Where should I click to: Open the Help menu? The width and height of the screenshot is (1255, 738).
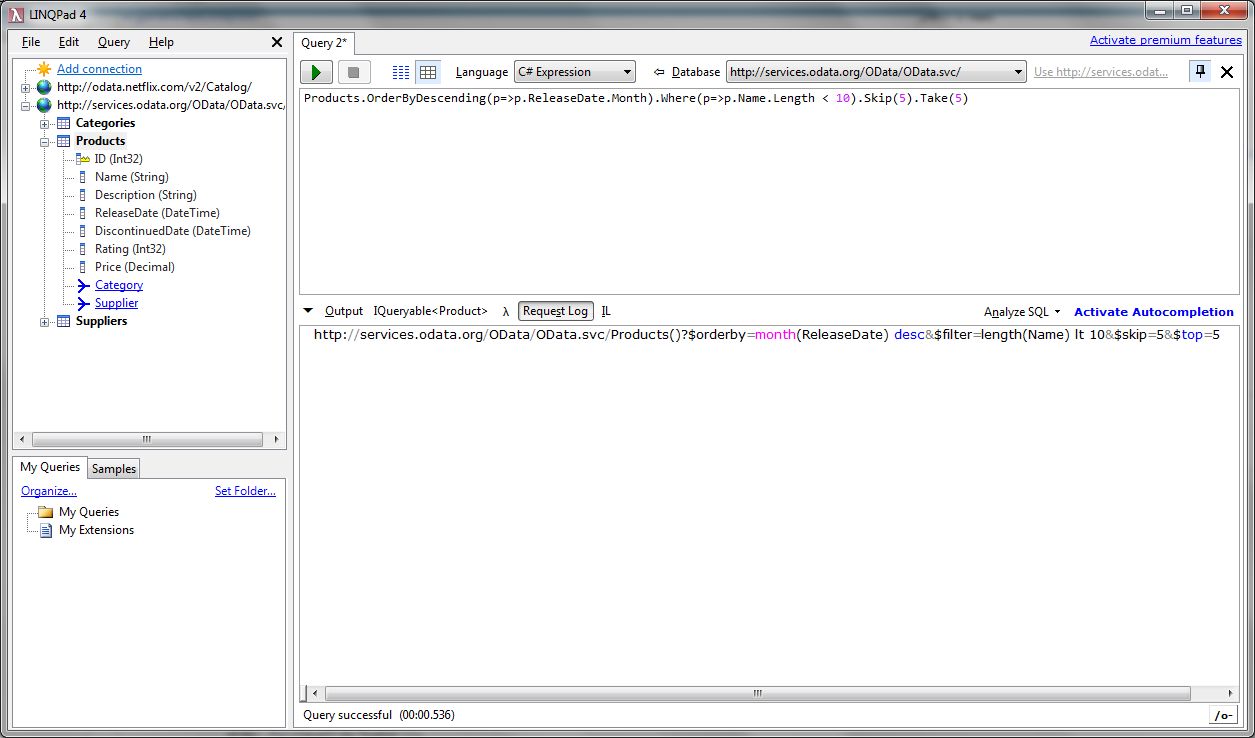pyautogui.click(x=161, y=42)
